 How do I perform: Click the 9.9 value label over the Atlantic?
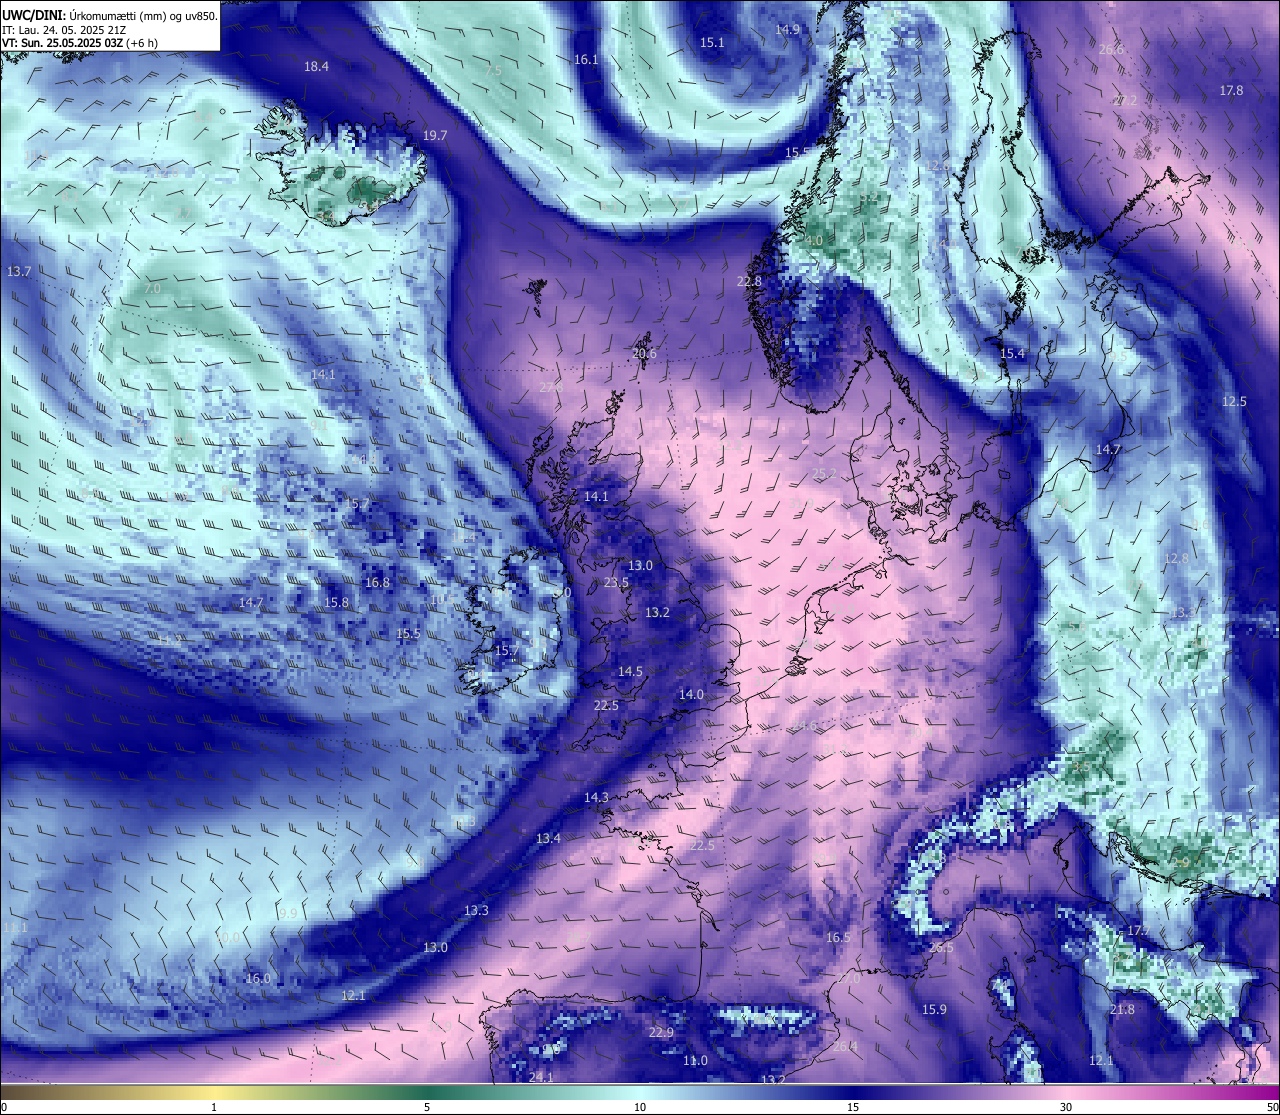pos(289,913)
